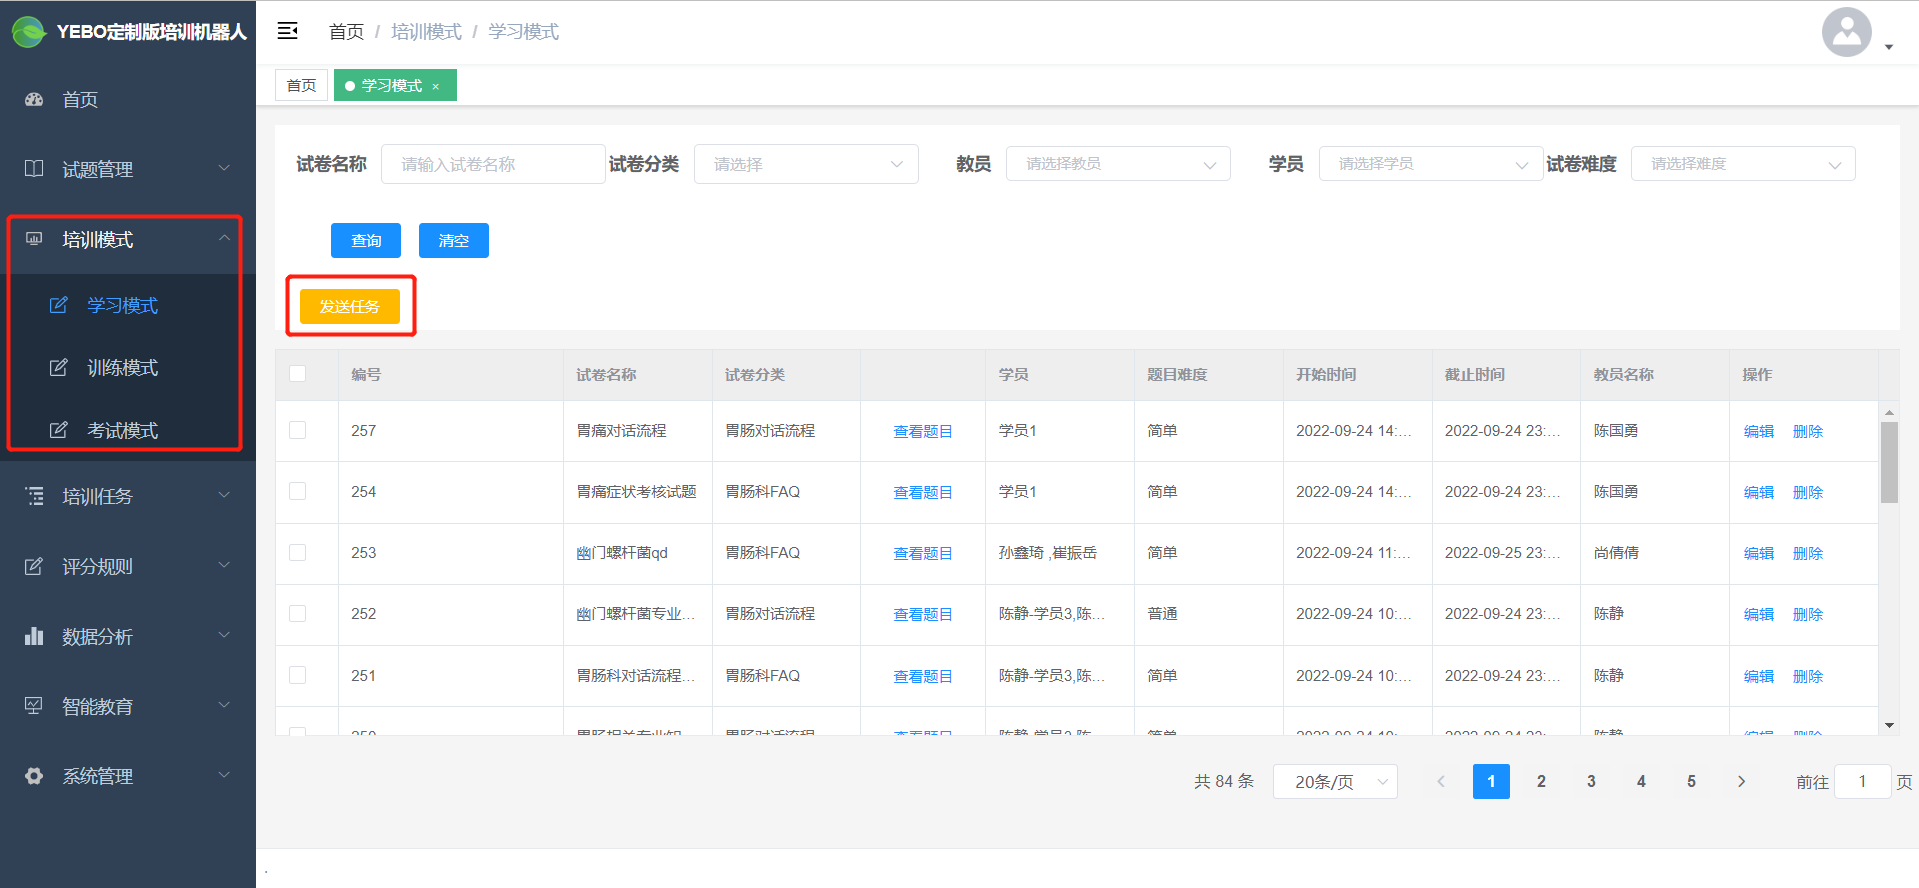Open the 学员 selection dropdown
This screenshot has height=888, width=1919.
1431,164
